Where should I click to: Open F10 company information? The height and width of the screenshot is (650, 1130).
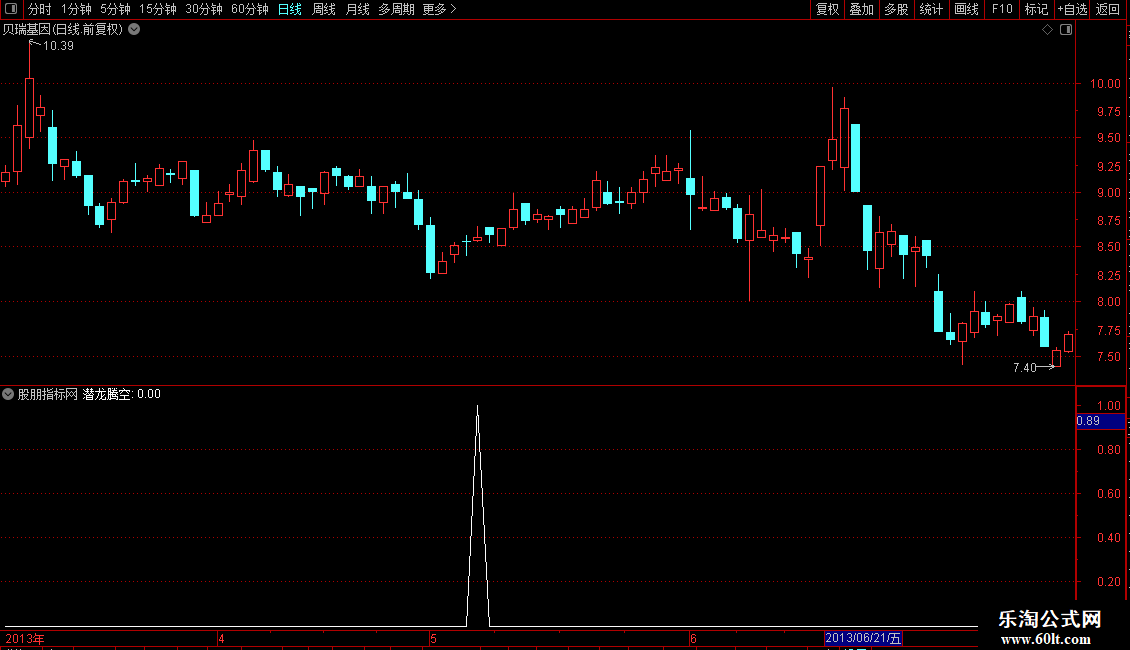point(1002,9)
